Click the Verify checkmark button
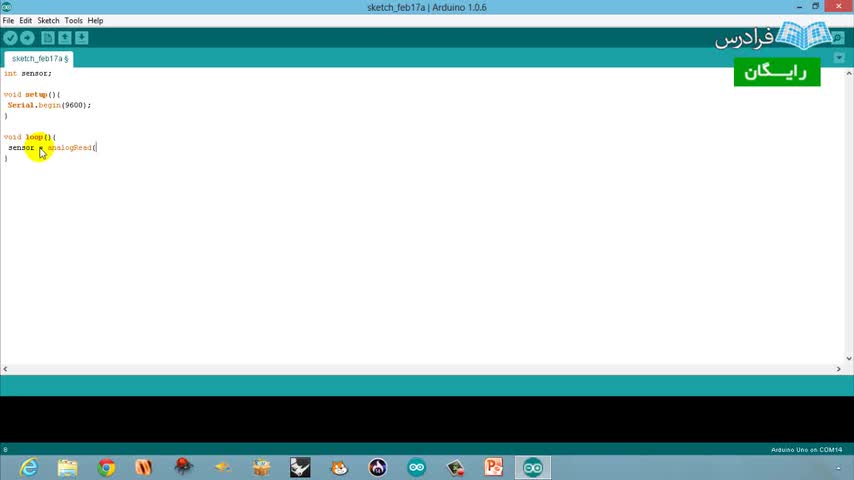 click(x=10, y=38)
